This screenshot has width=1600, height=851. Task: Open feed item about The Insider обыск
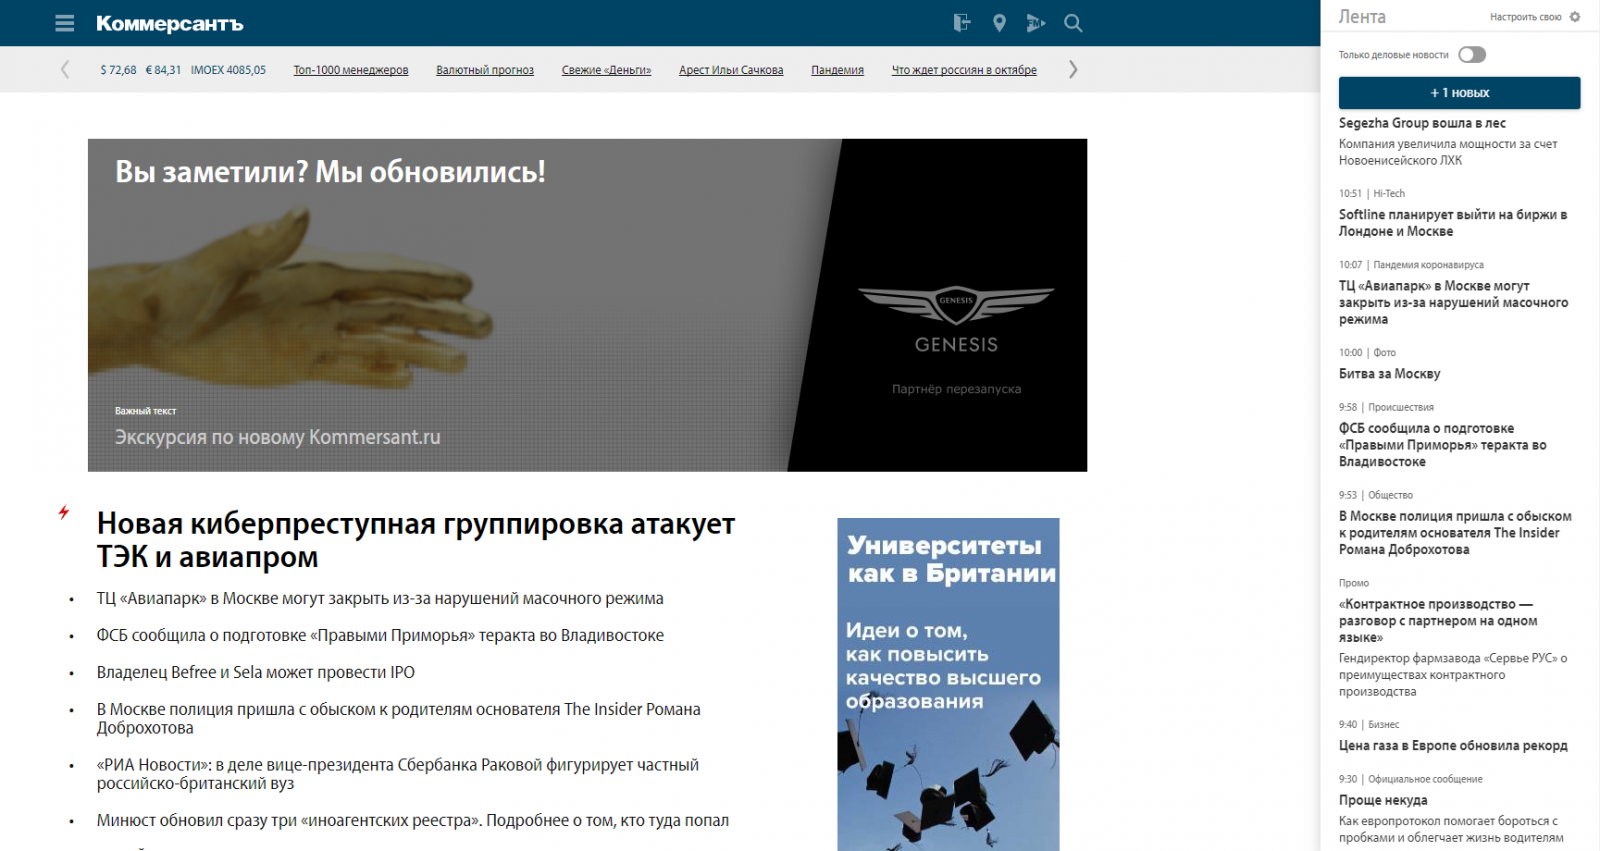pyautogui.click(x=1455, y=533)
